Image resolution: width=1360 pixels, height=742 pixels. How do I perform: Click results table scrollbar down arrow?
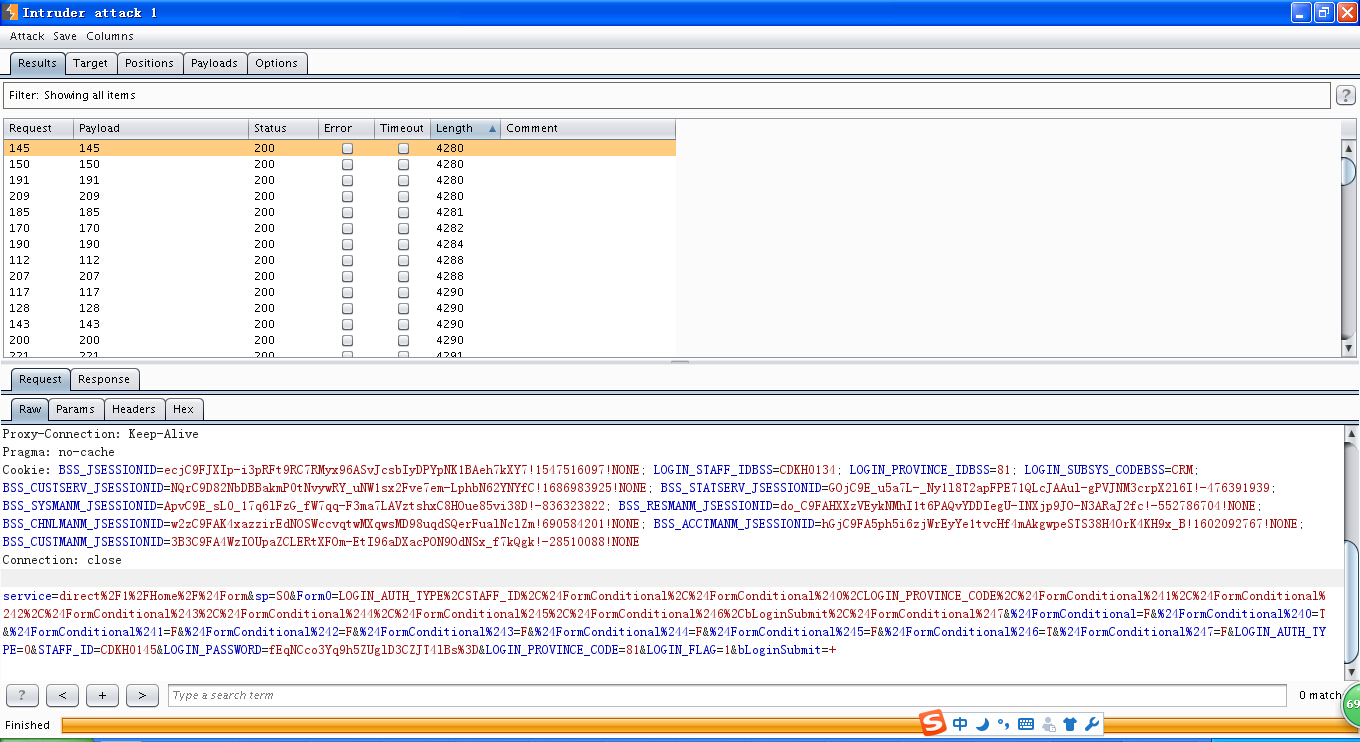(x=1348, y=348)
